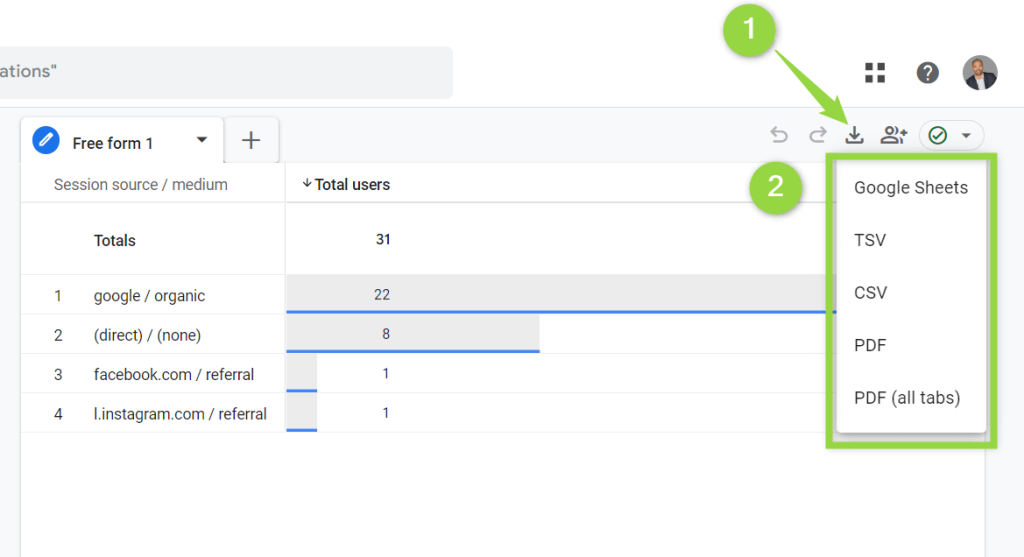1024x557 pixels.
Task: Click the redo arrow icon
Action: 817,135
